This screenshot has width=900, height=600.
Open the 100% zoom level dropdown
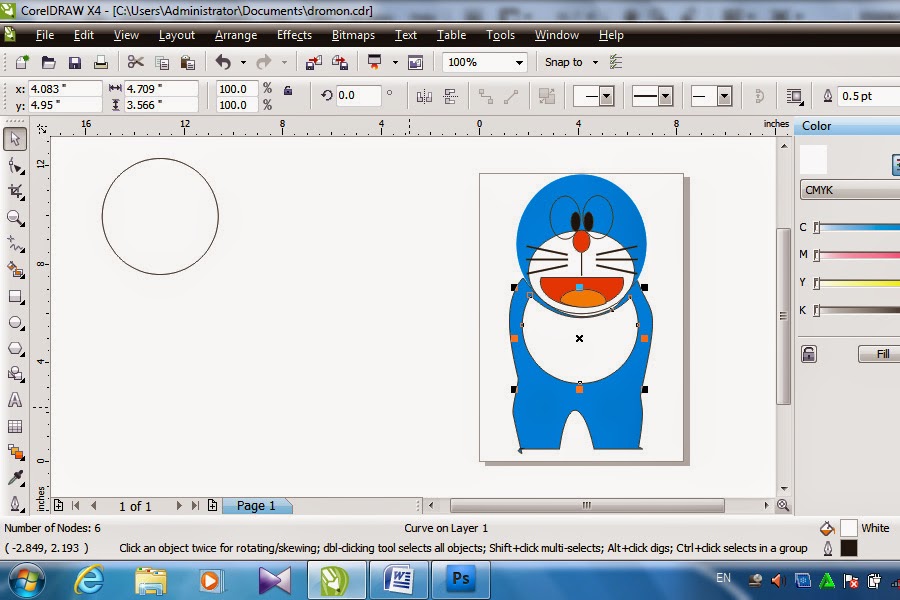pyautogui.click(x=521, y=61)
